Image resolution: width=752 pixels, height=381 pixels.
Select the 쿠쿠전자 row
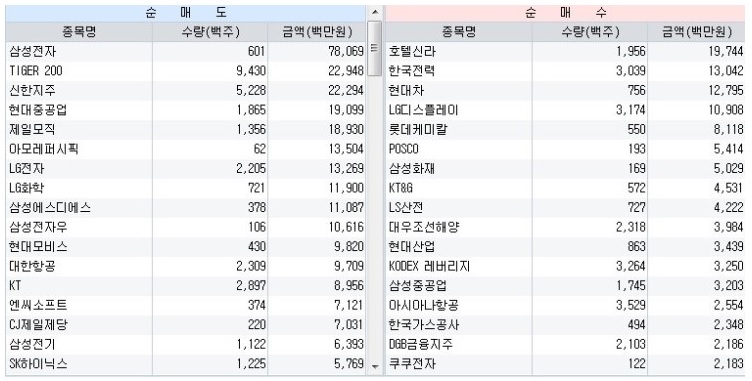(565, 364)
